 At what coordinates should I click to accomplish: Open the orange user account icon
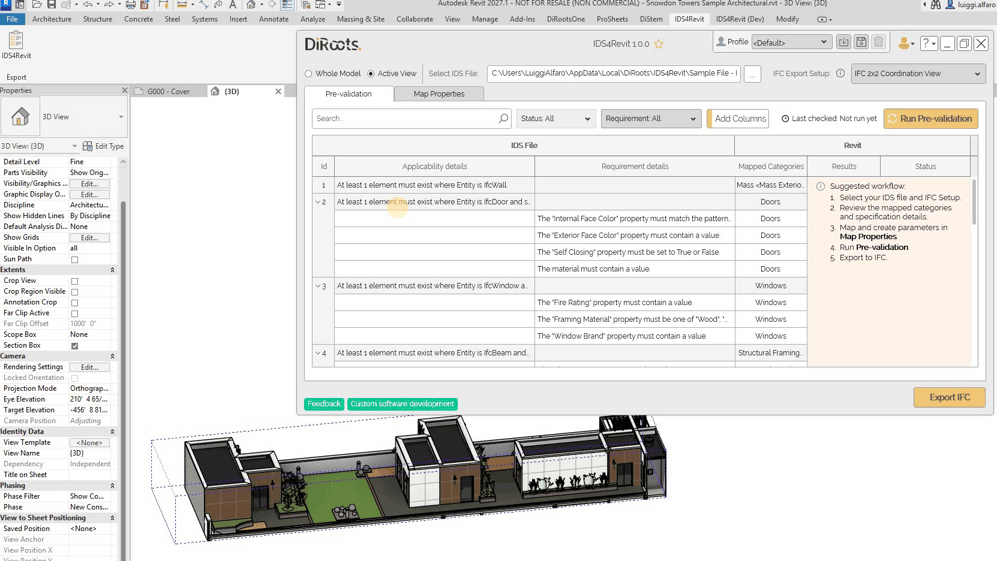pyautogui.click(x=905, y=43)
